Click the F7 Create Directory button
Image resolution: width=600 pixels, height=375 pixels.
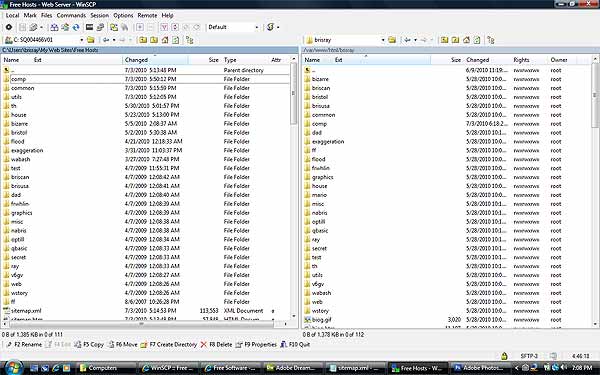coord(169,344)
